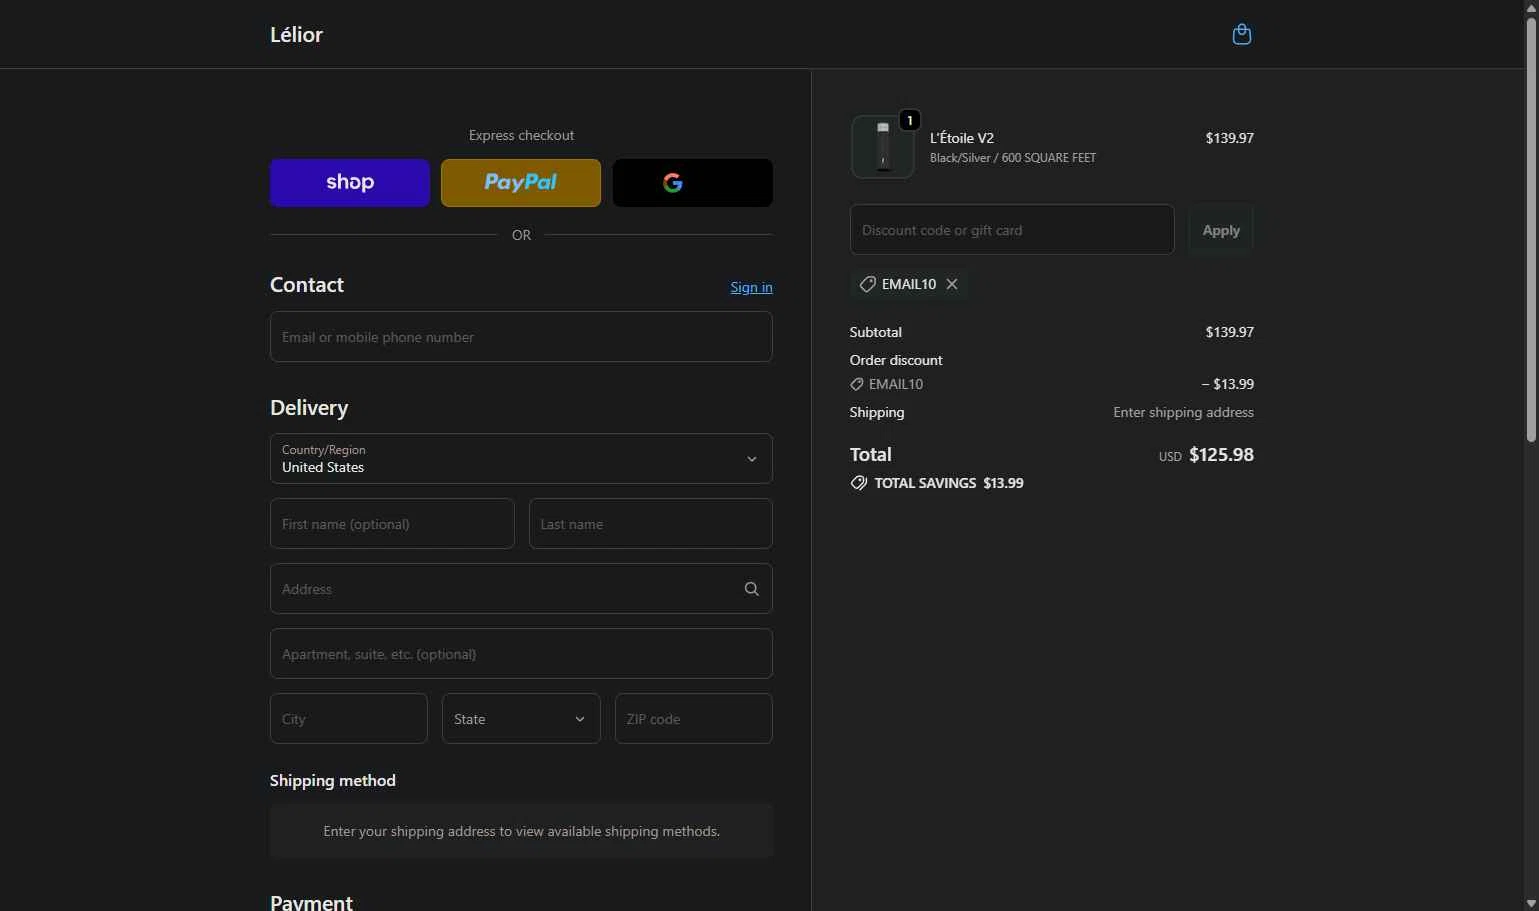Open the Lélior store logo link
Viewport: 1539px width, 911px height.
pos(296,34)
